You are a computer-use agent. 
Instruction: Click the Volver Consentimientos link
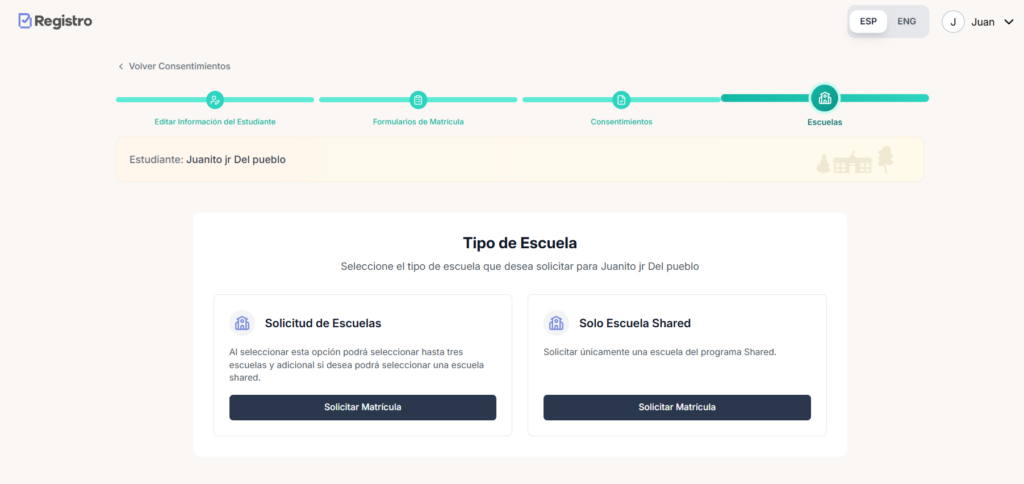pyautogui.click(x=179, y=67)
